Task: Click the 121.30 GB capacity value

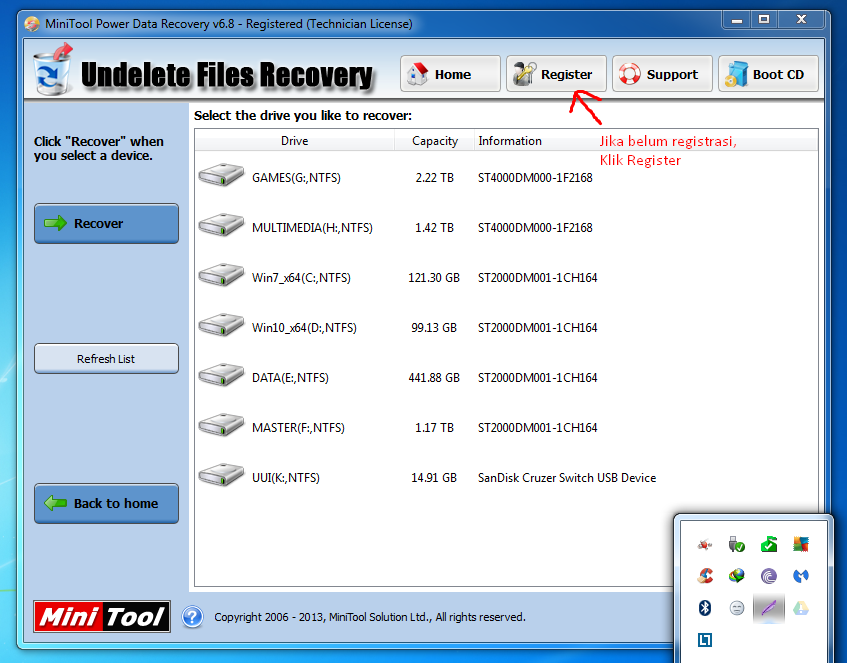Action: [434, 278]
